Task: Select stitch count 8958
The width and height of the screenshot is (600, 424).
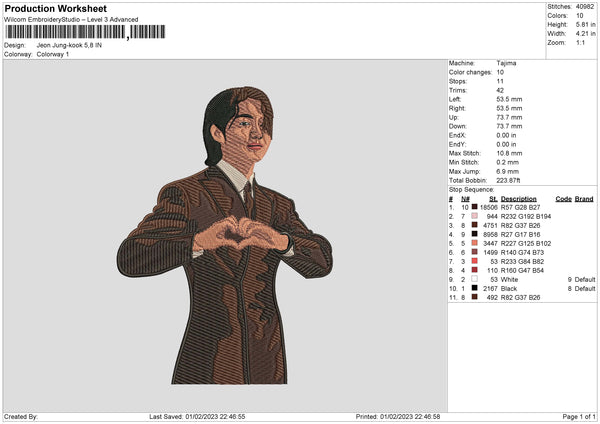Action: click(x=490, y=235)
